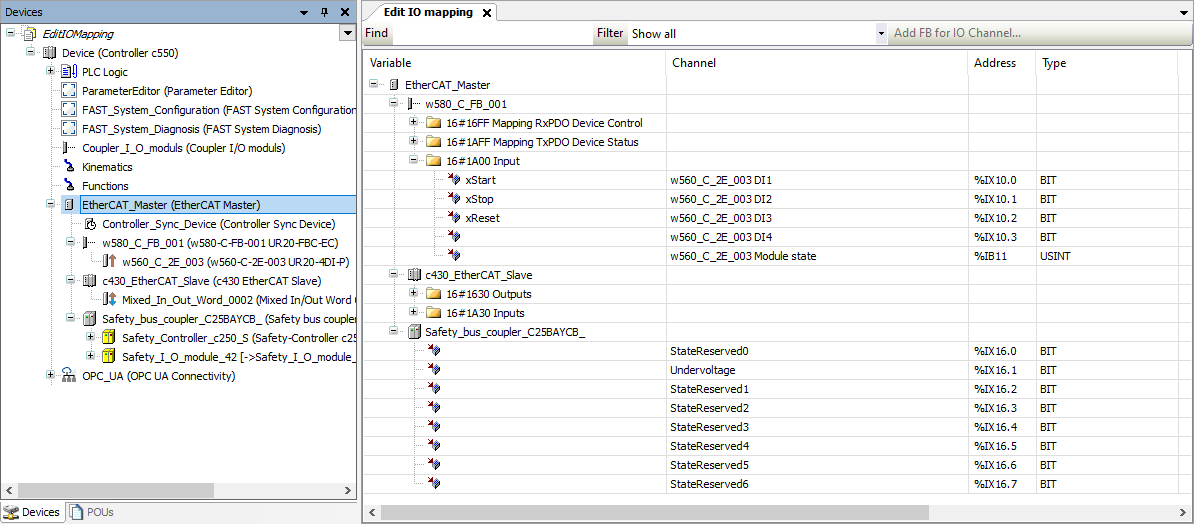Expand the Safety_Controller_c250_S node
This screenshot has height=524, width=1194.
pyautogui.click(x=92, y=338)
